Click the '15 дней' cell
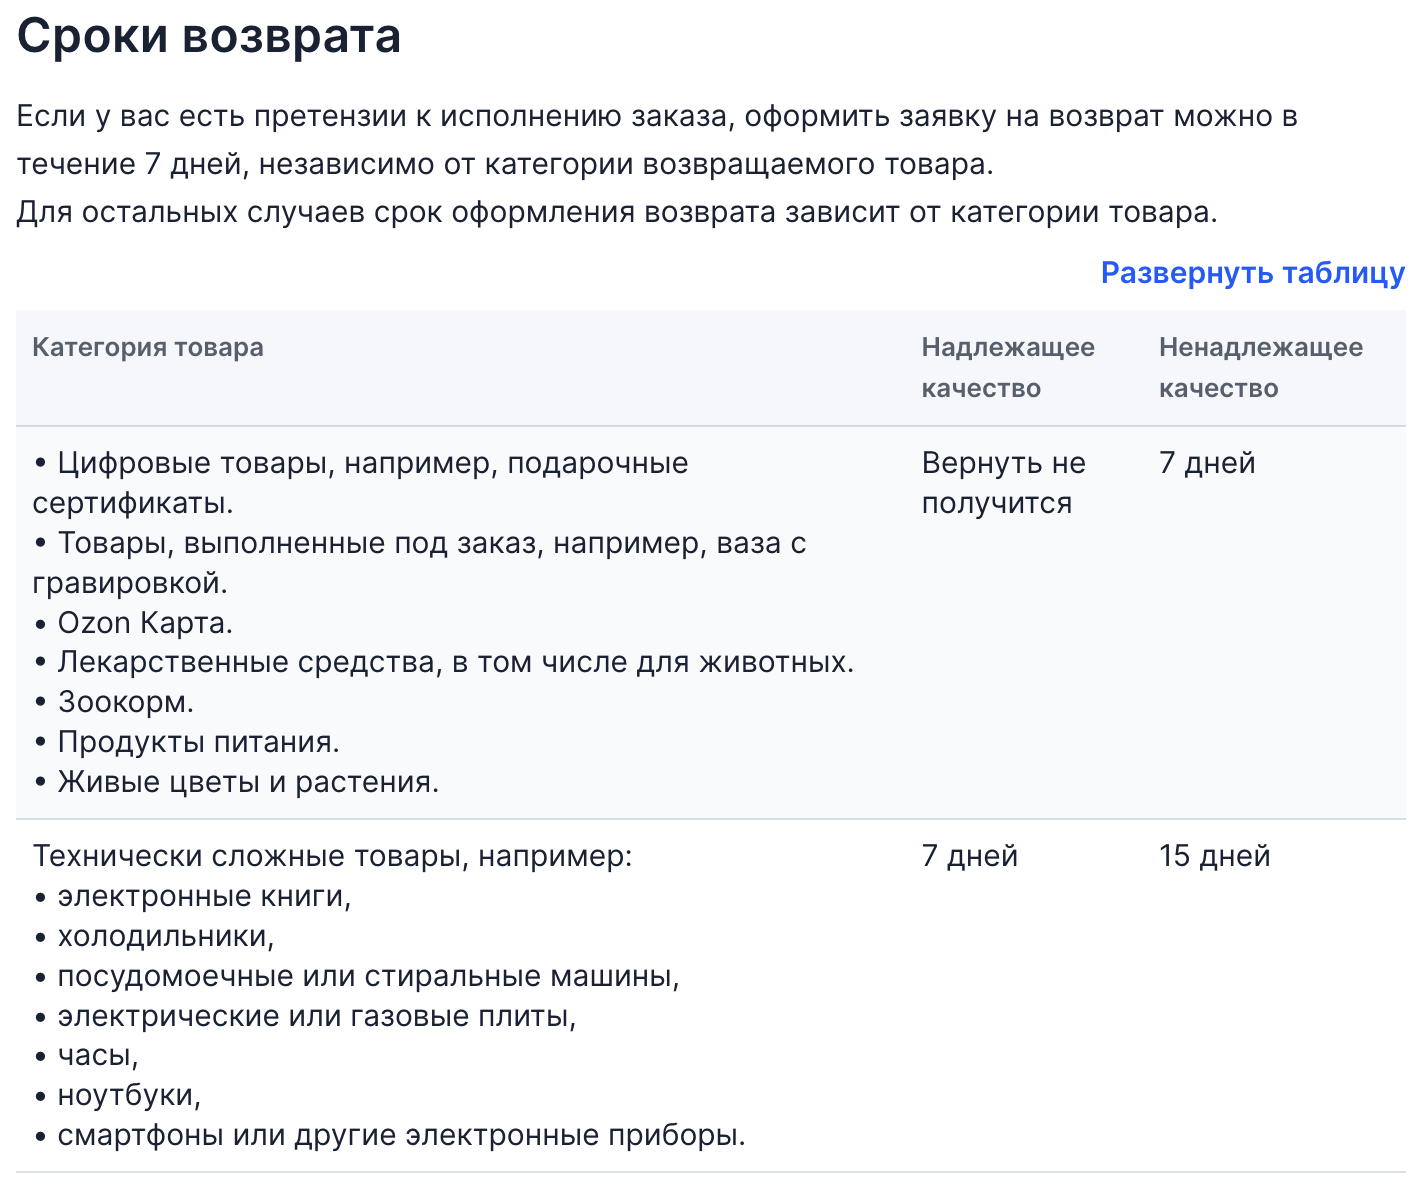The height and width of the screenshot is (1186, 1412). 1214,856
